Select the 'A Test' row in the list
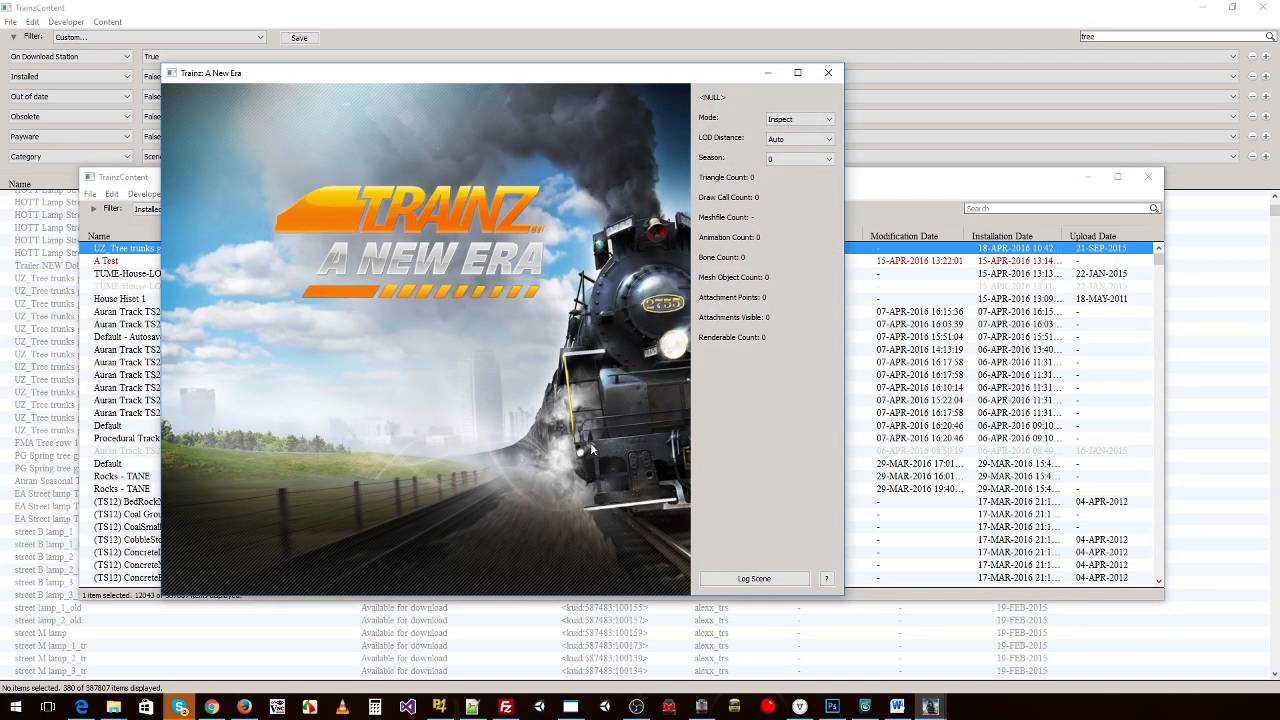Viewport: 1280px width, 720px height. 106,261
